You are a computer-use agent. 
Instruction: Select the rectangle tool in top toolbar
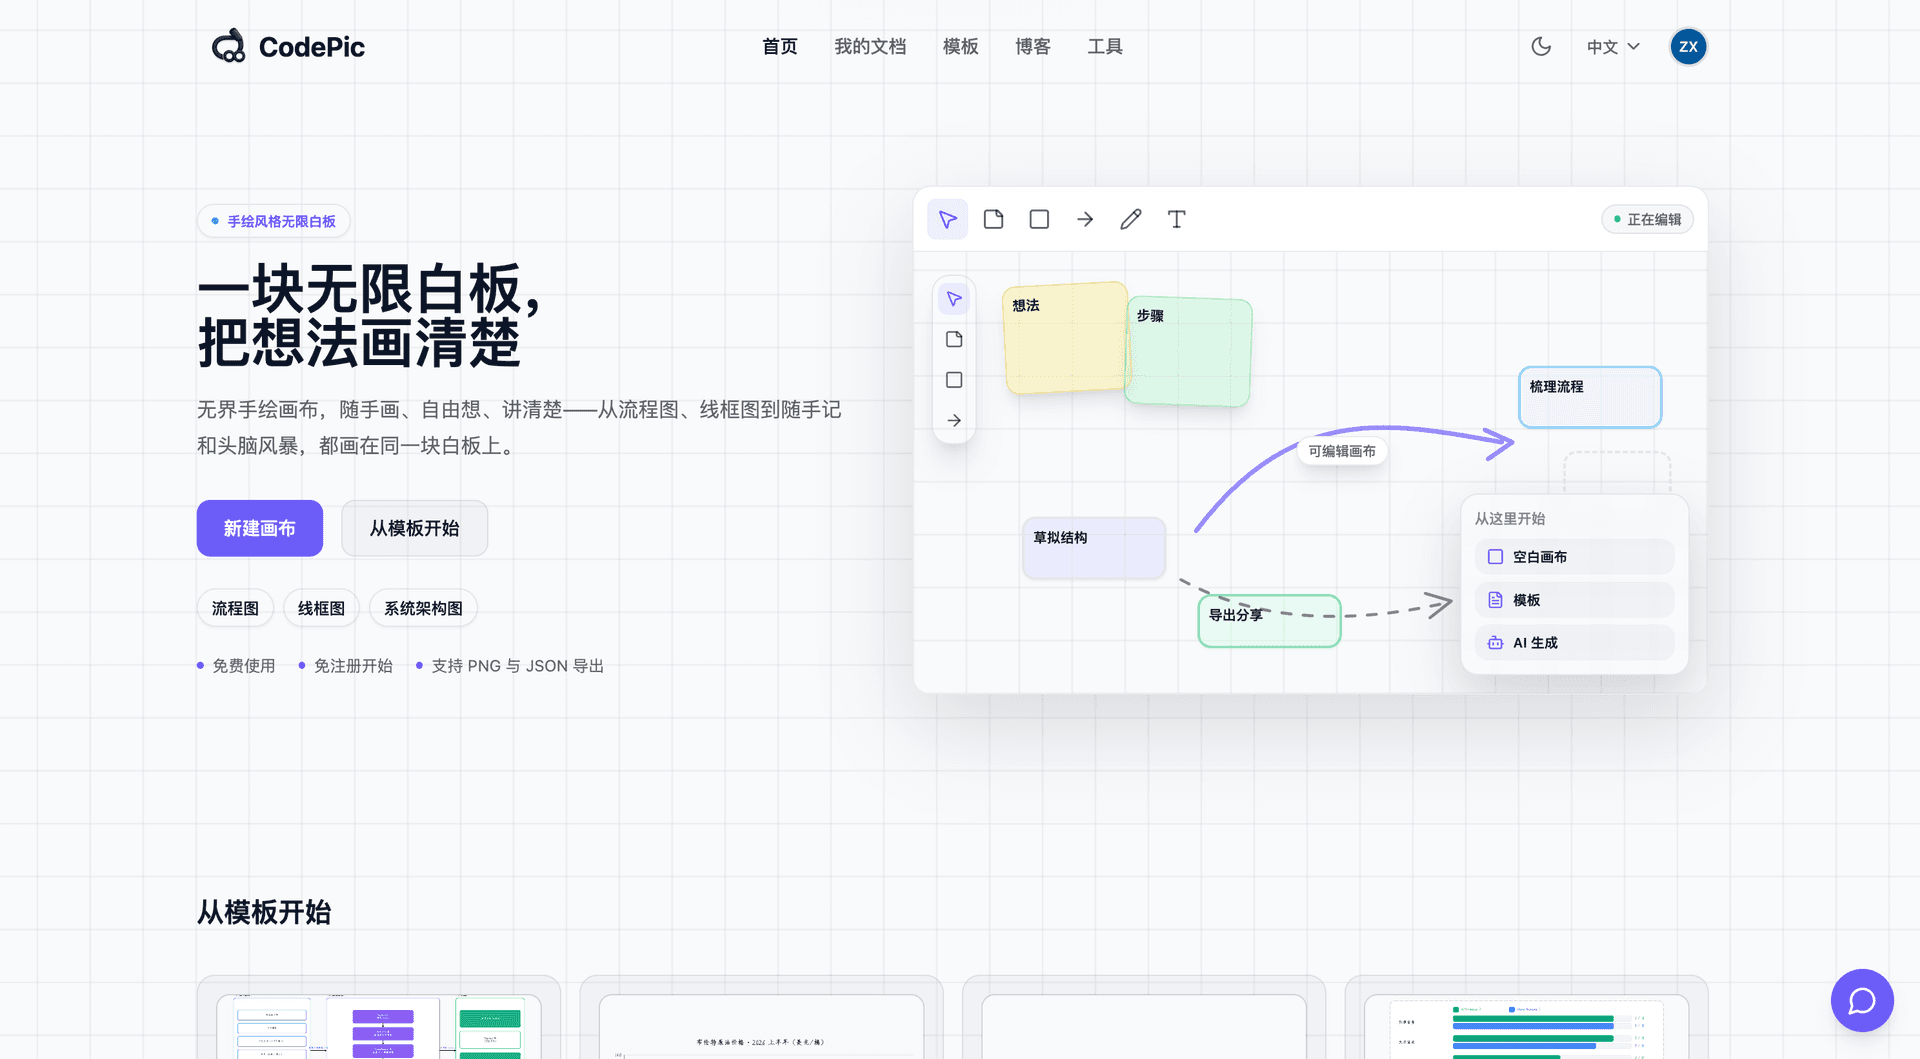[1039, 219]
